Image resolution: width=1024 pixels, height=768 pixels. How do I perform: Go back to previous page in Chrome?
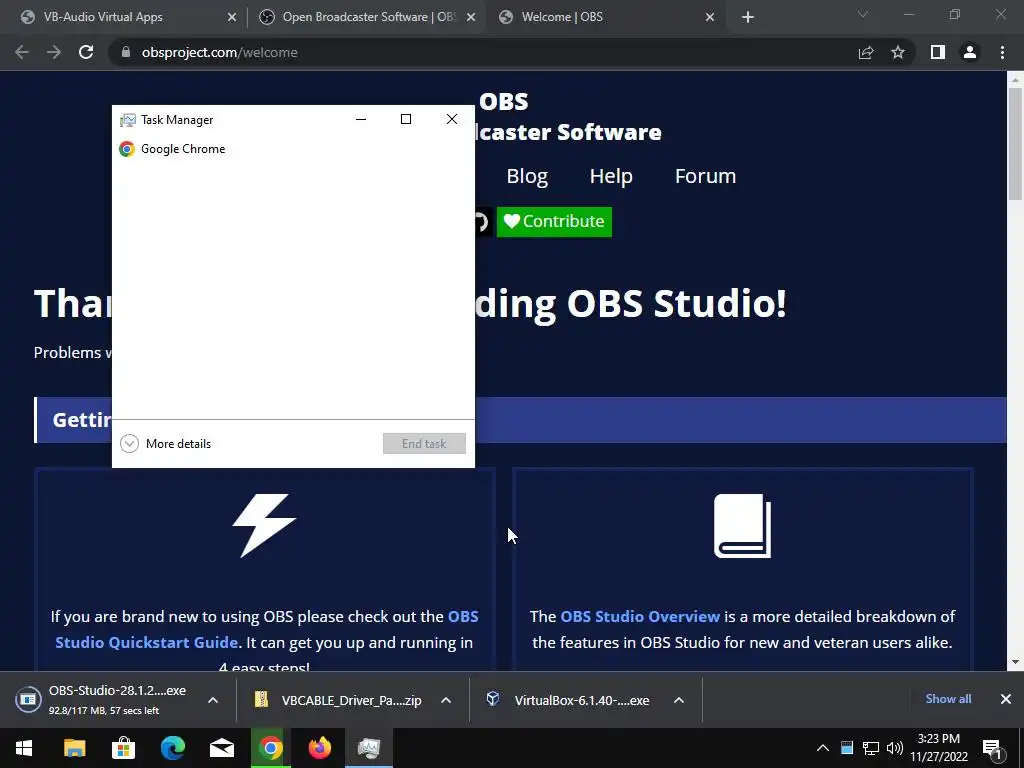tap(22, 52)
